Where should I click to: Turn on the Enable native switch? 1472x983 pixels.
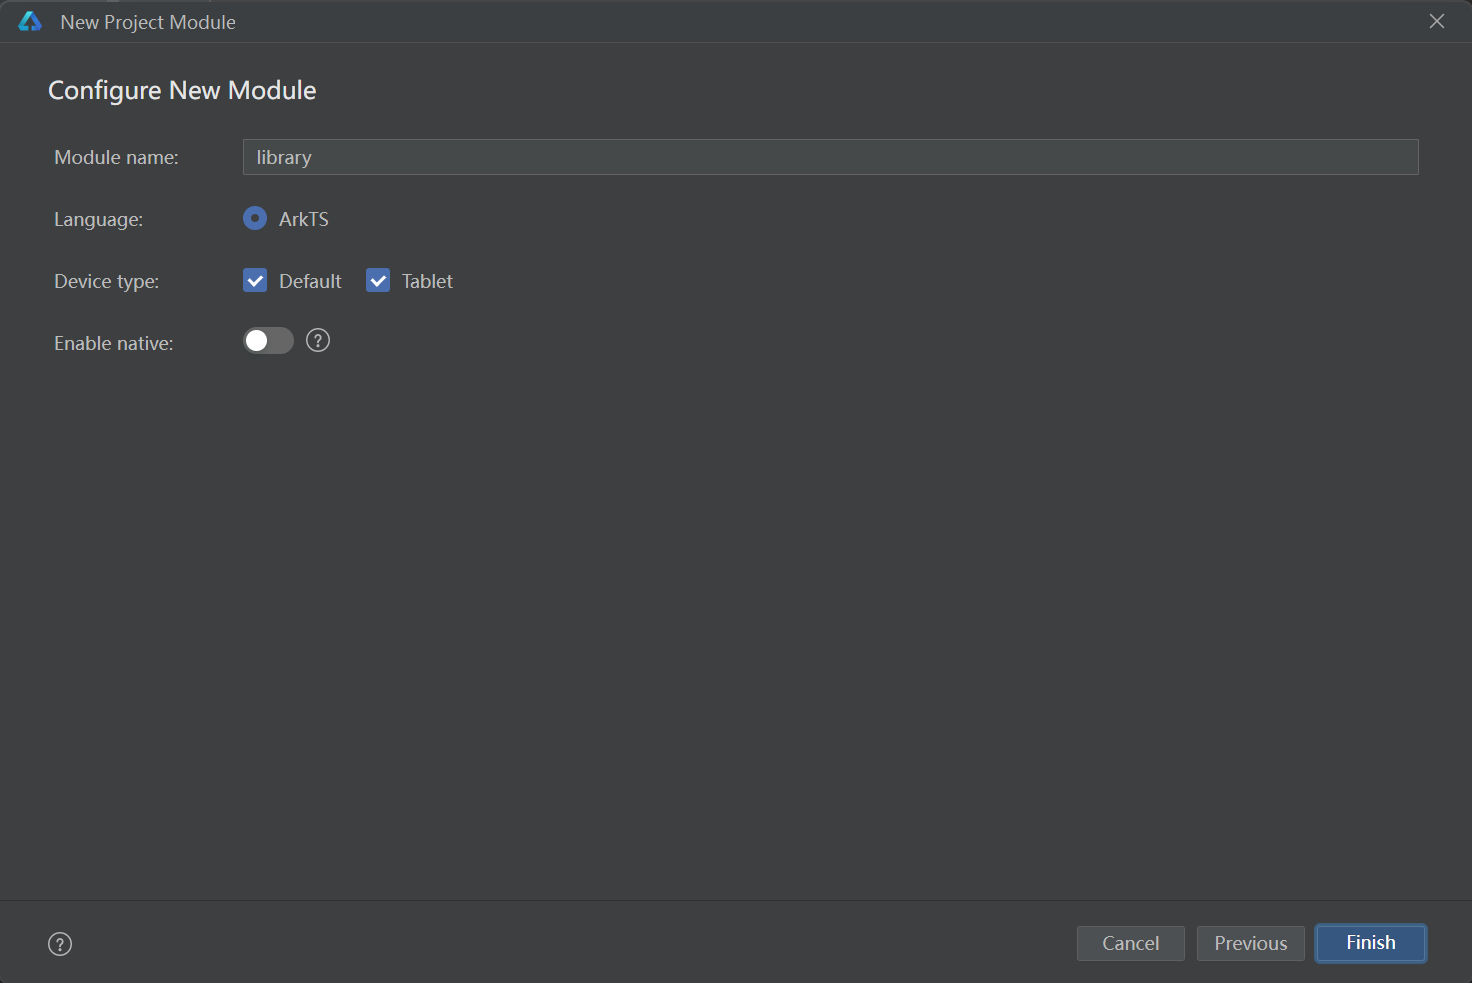(x=268, y=341)
